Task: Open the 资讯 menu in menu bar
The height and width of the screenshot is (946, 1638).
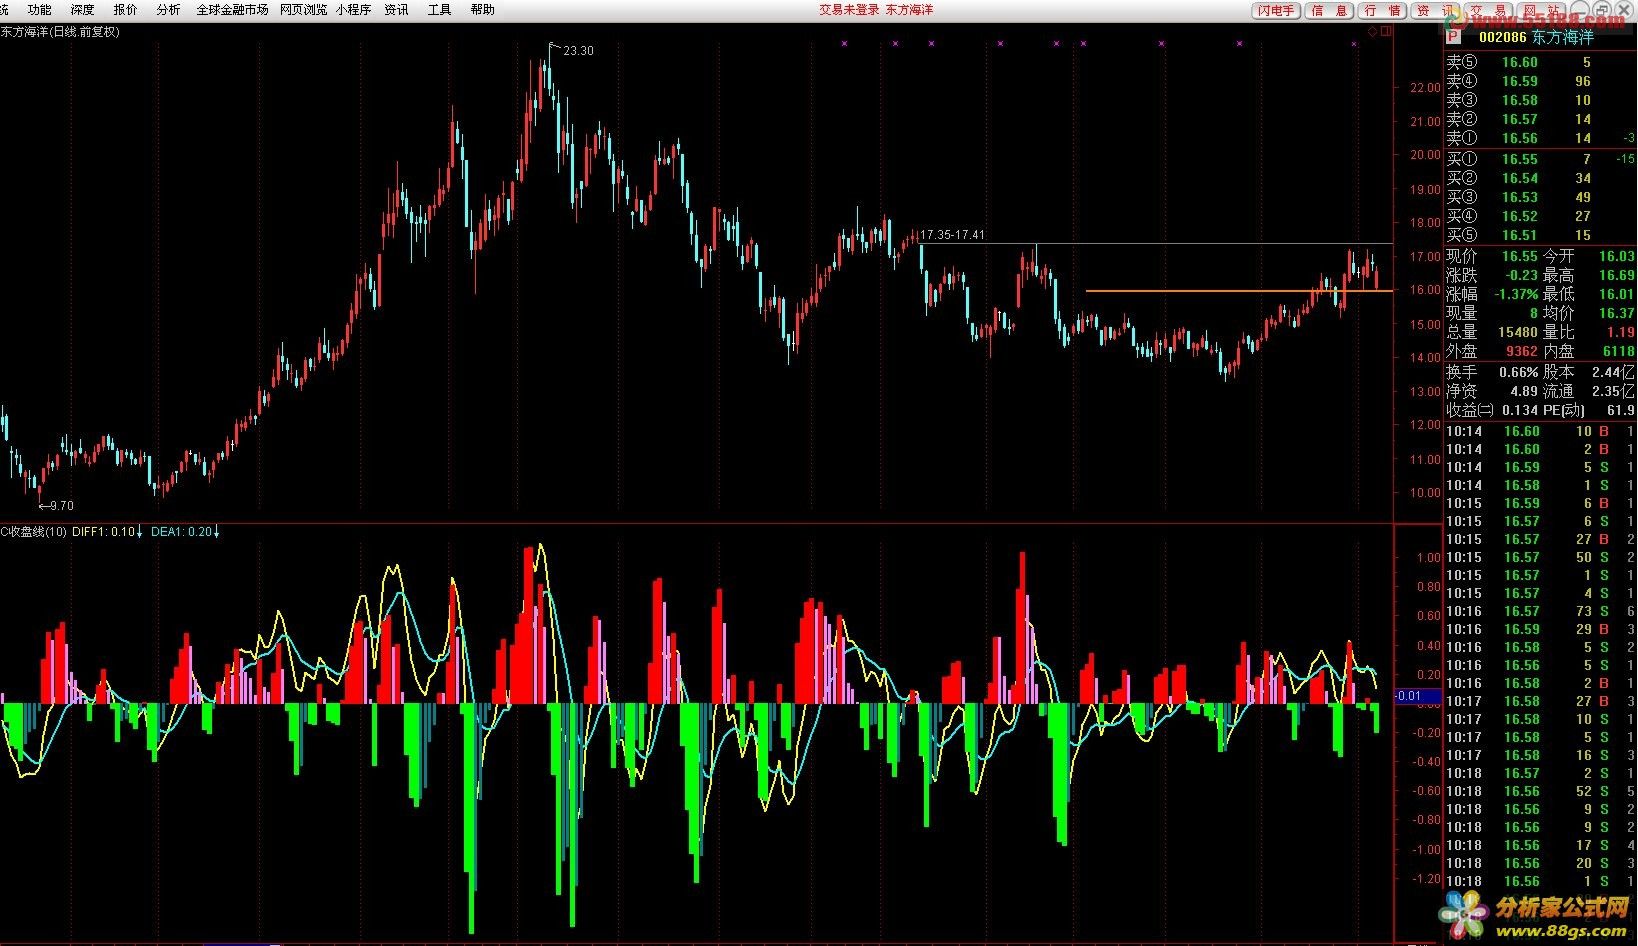Action: coord(396,10)
